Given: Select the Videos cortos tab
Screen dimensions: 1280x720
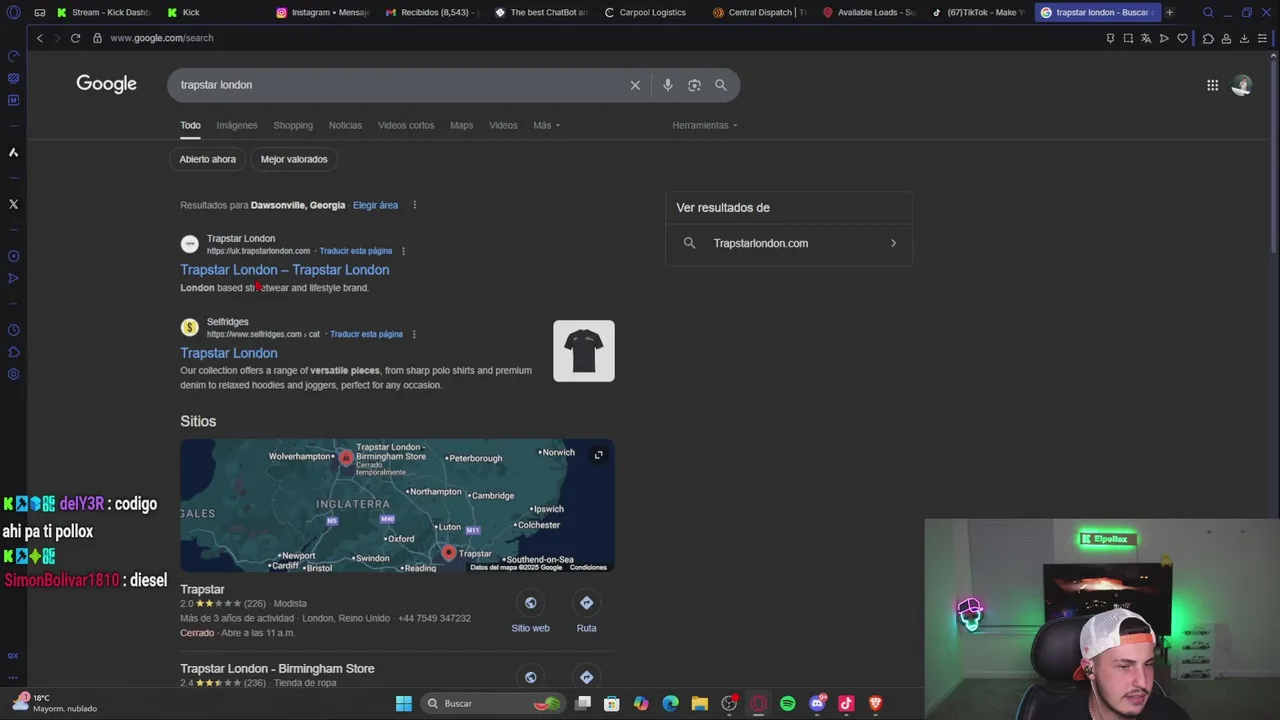Looking at the screenshot, I should pos(406,125).
